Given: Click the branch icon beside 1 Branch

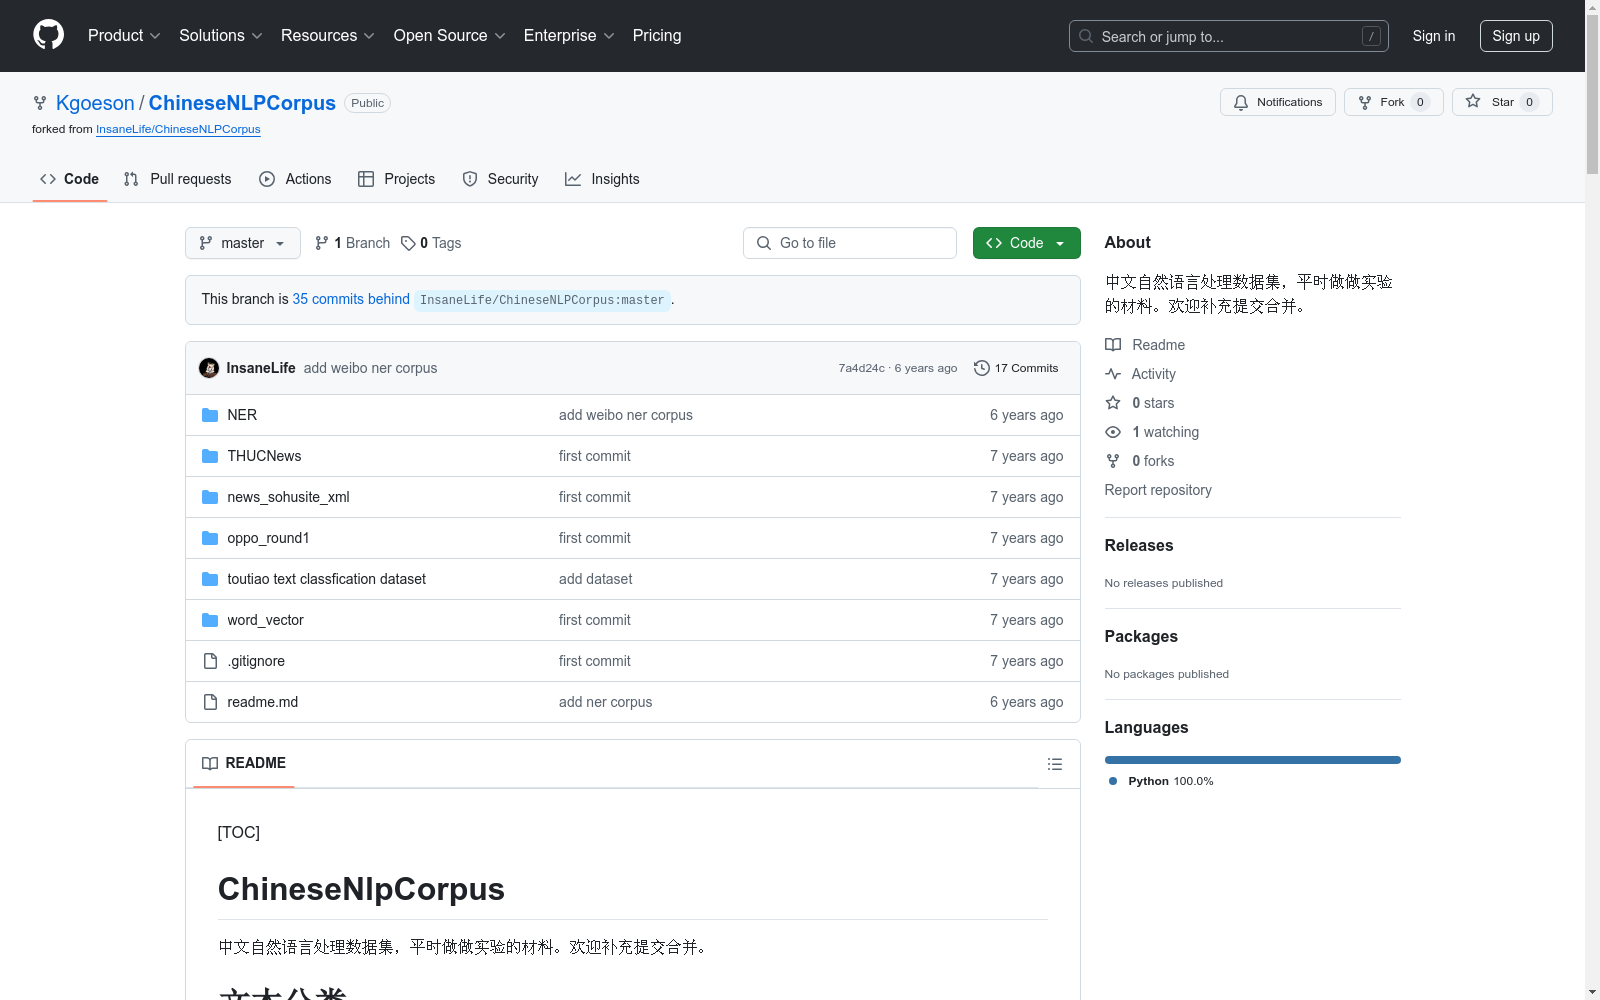Looking at the screenshot, I should (x=322, y=243).
